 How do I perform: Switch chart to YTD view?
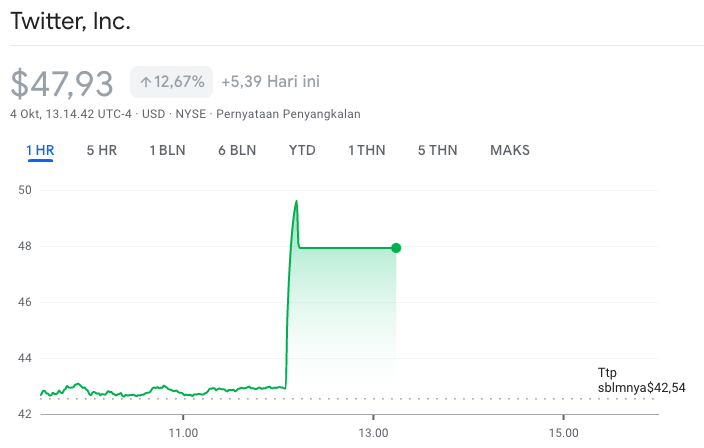click(302, 151)
